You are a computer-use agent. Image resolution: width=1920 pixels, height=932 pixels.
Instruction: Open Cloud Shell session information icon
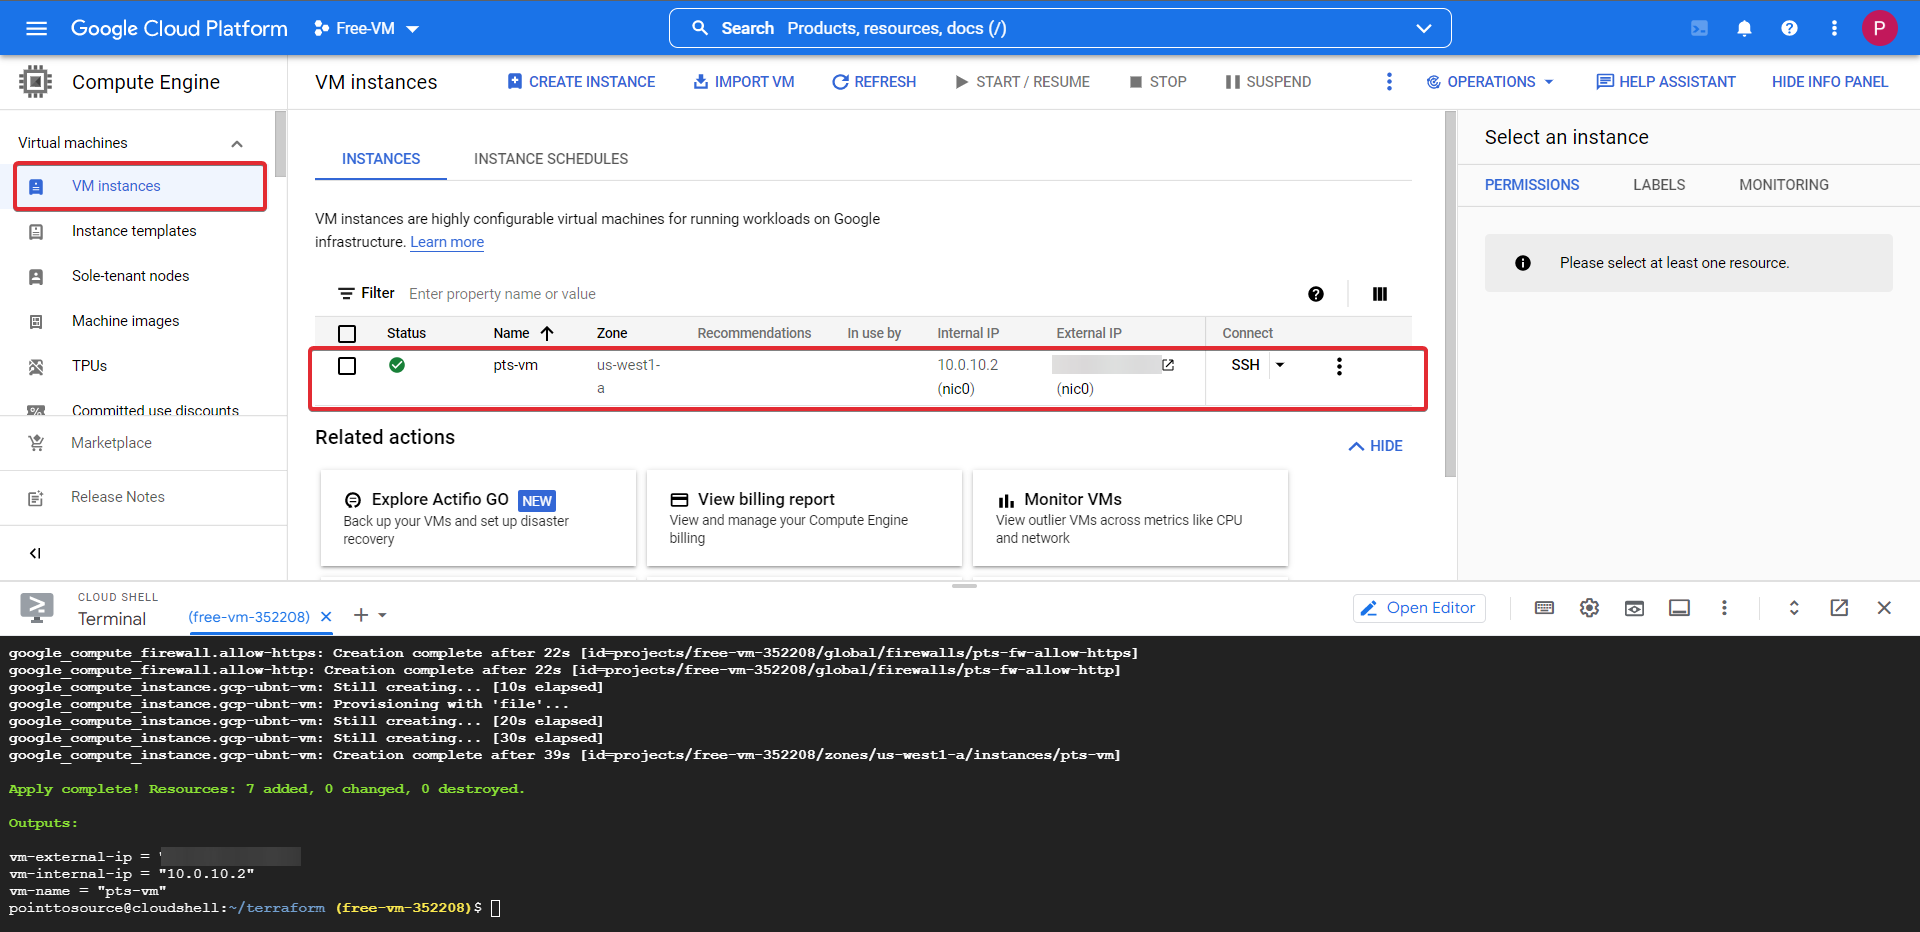[x=1679, y=608]
